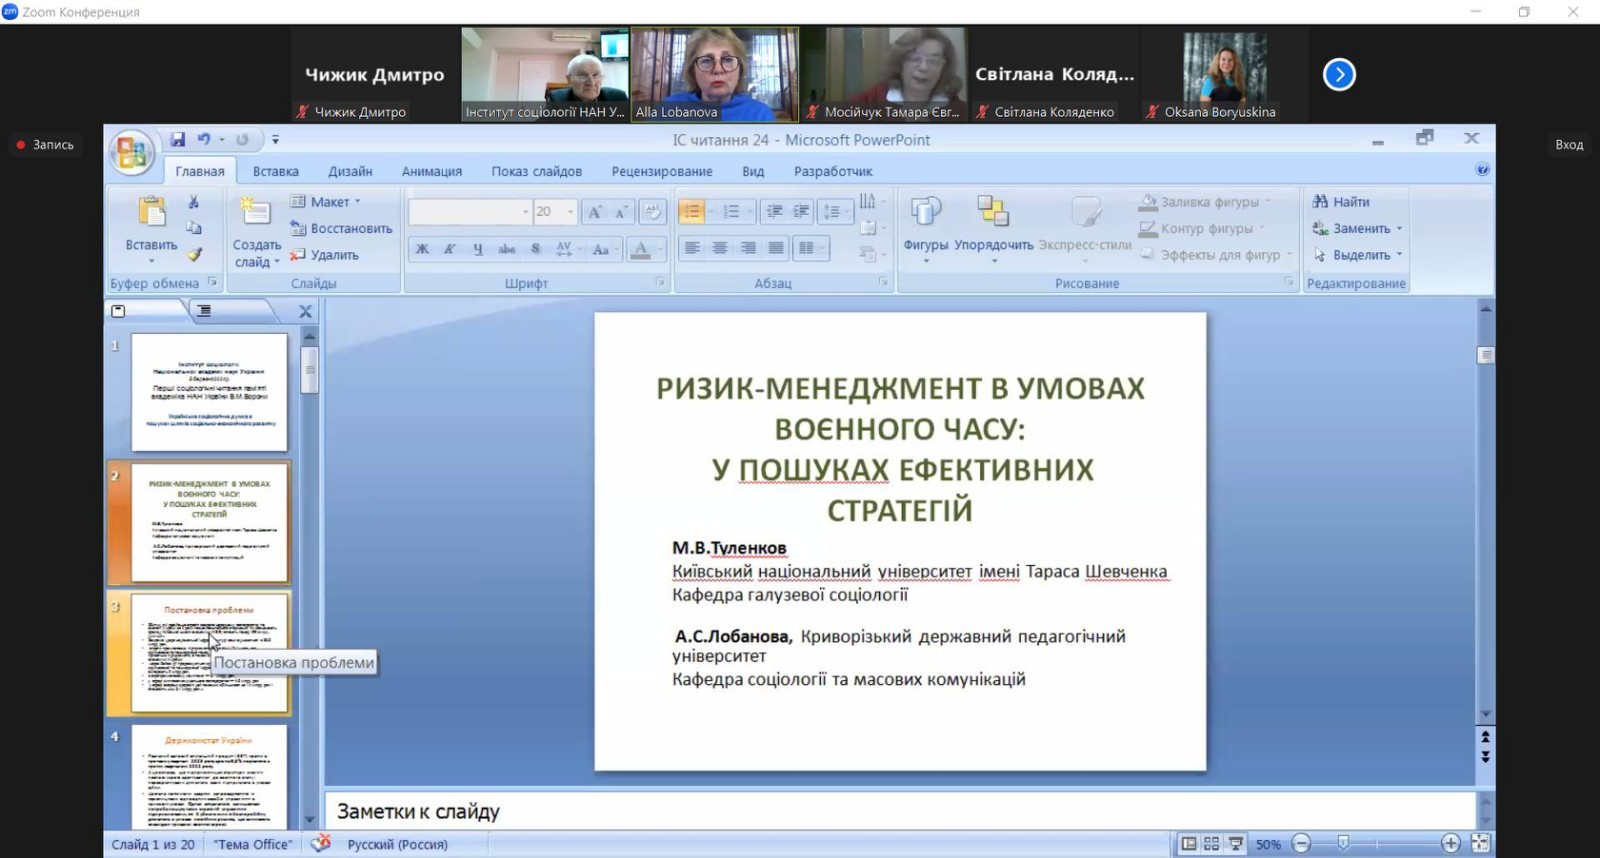Viewport: 1600px width, 858px height.
Task: Click the Office button in PowerPoint
Action: pyautogui.click(x=131, y=152)
